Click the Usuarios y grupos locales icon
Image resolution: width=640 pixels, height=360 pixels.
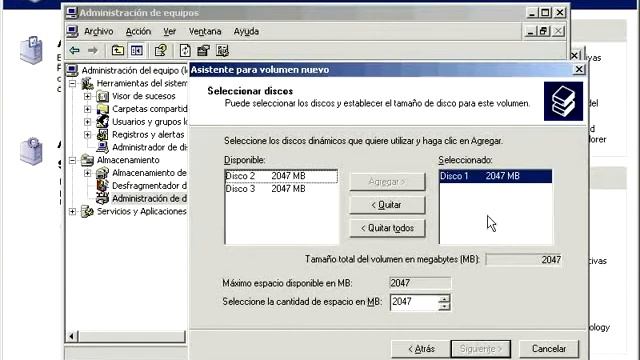click(x=102, y=122)
